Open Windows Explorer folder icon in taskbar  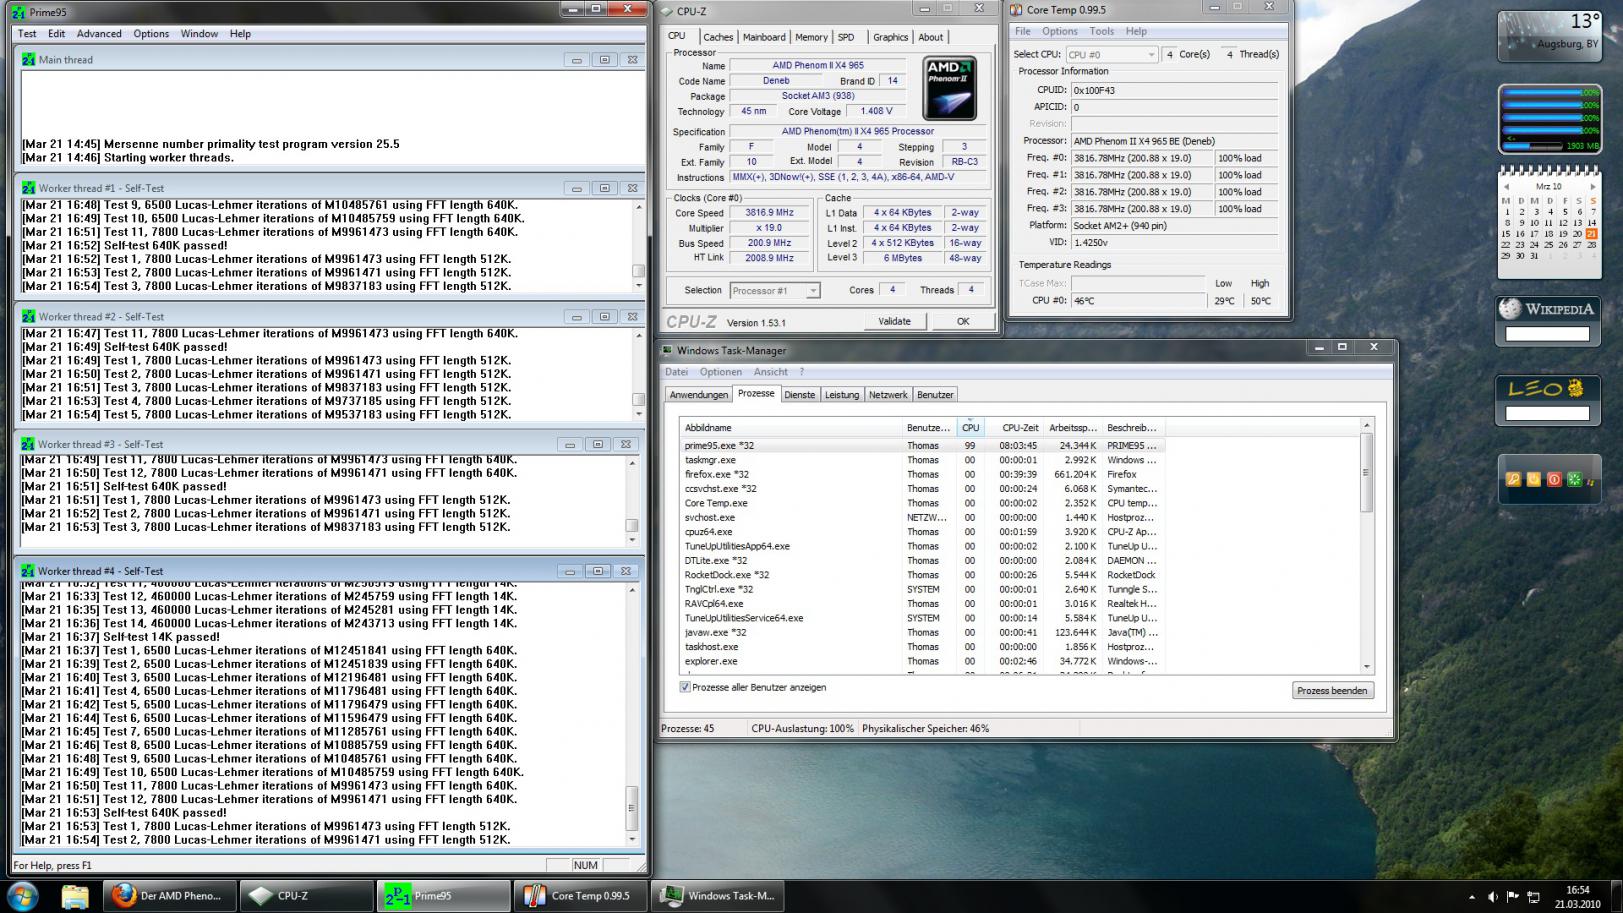pyautogui.click(x=75, y=895)
